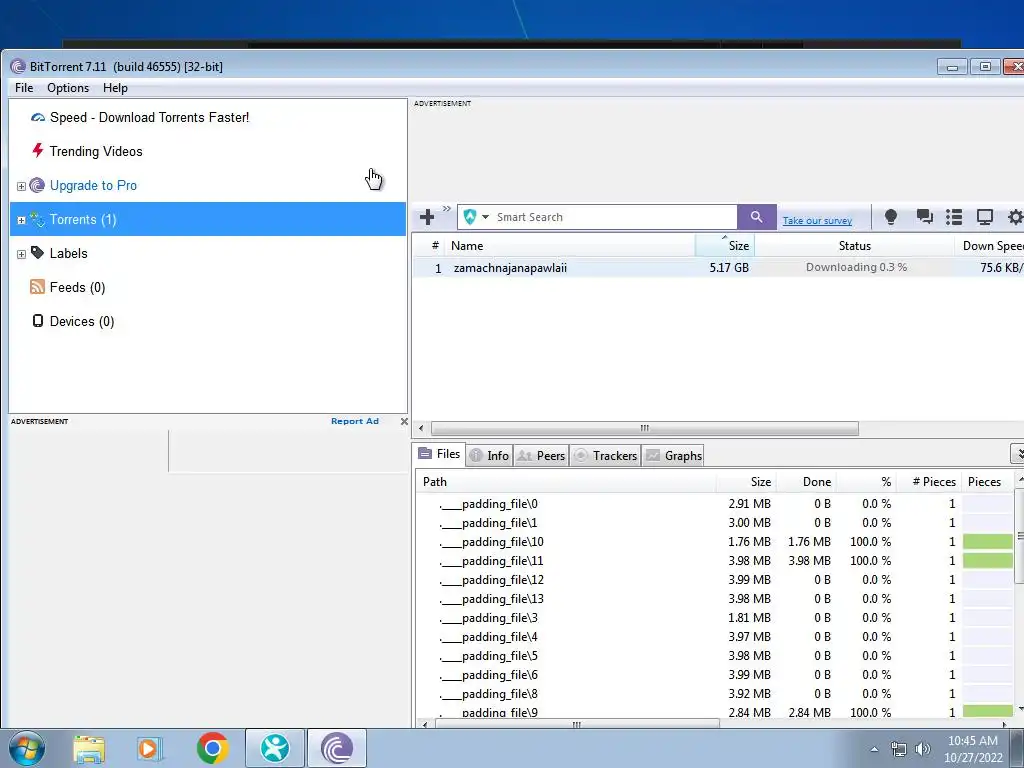Open the Help menu

click(x=115, y=88)
